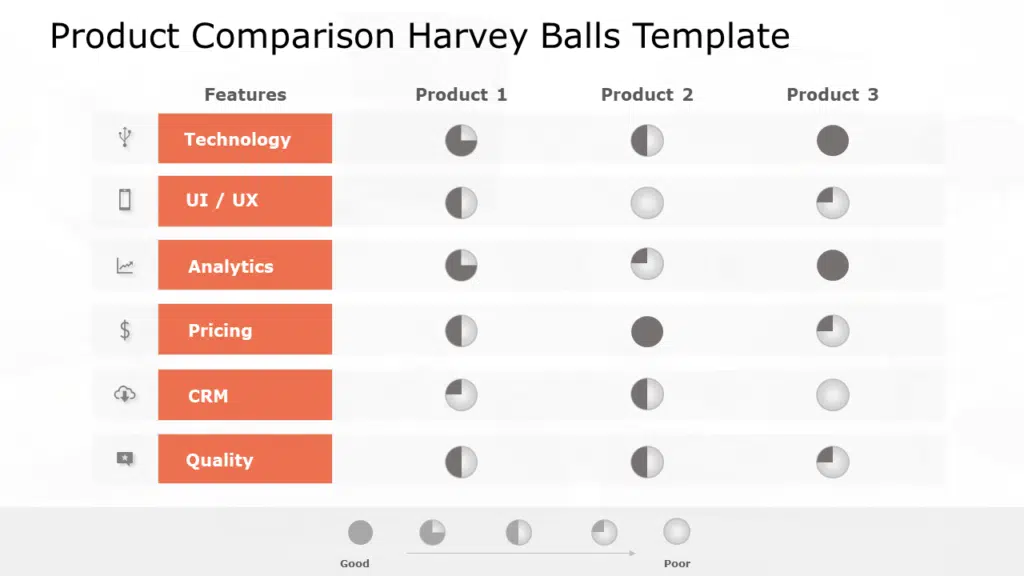Click the orange Technology feature box
The height and width of the screenshot is (576, 1024).
[245, 139]
